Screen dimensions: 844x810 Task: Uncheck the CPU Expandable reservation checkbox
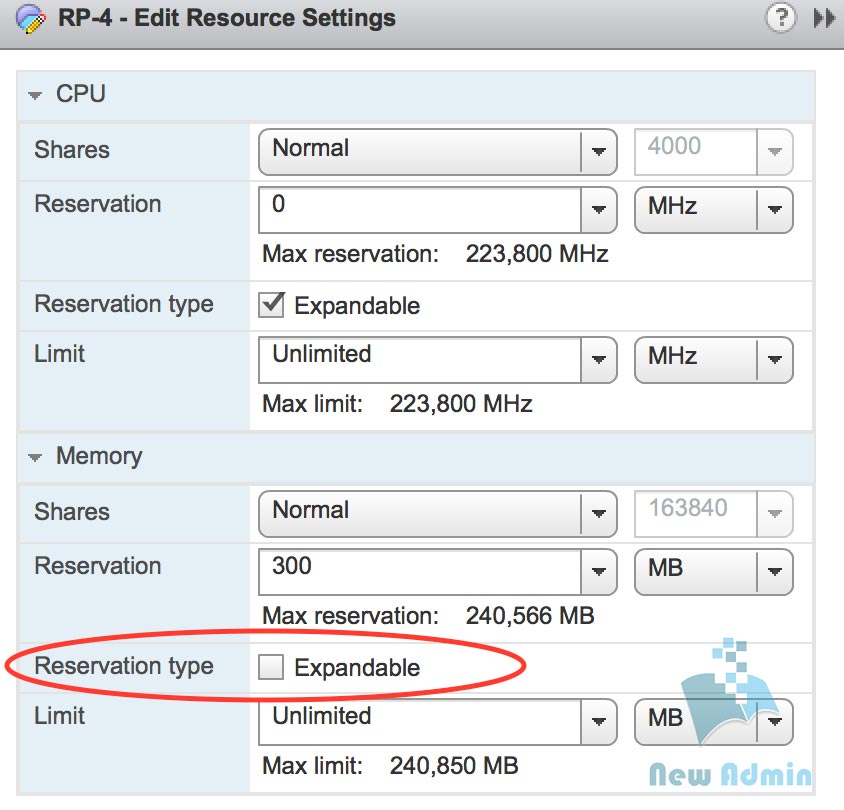tap(271, 305)
